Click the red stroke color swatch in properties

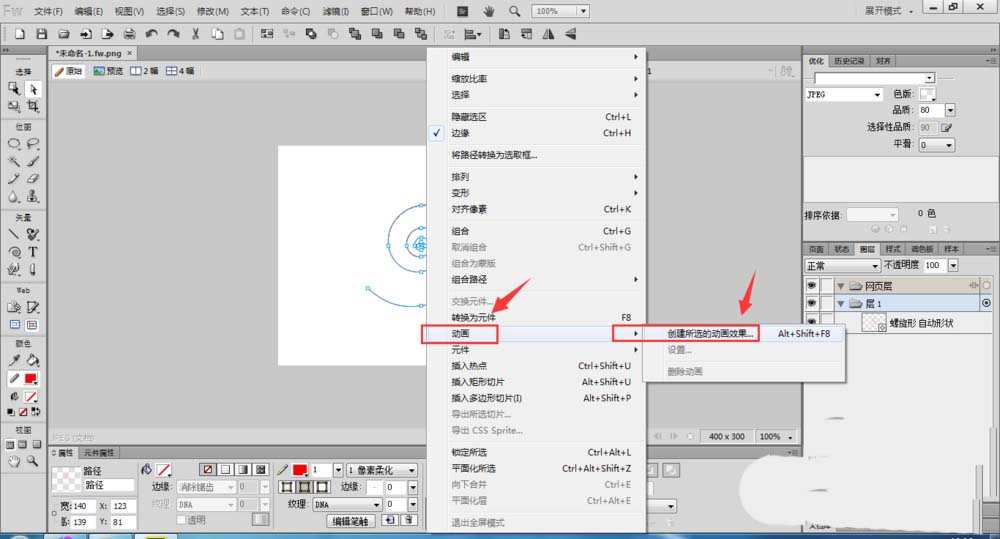click(299, 469)
